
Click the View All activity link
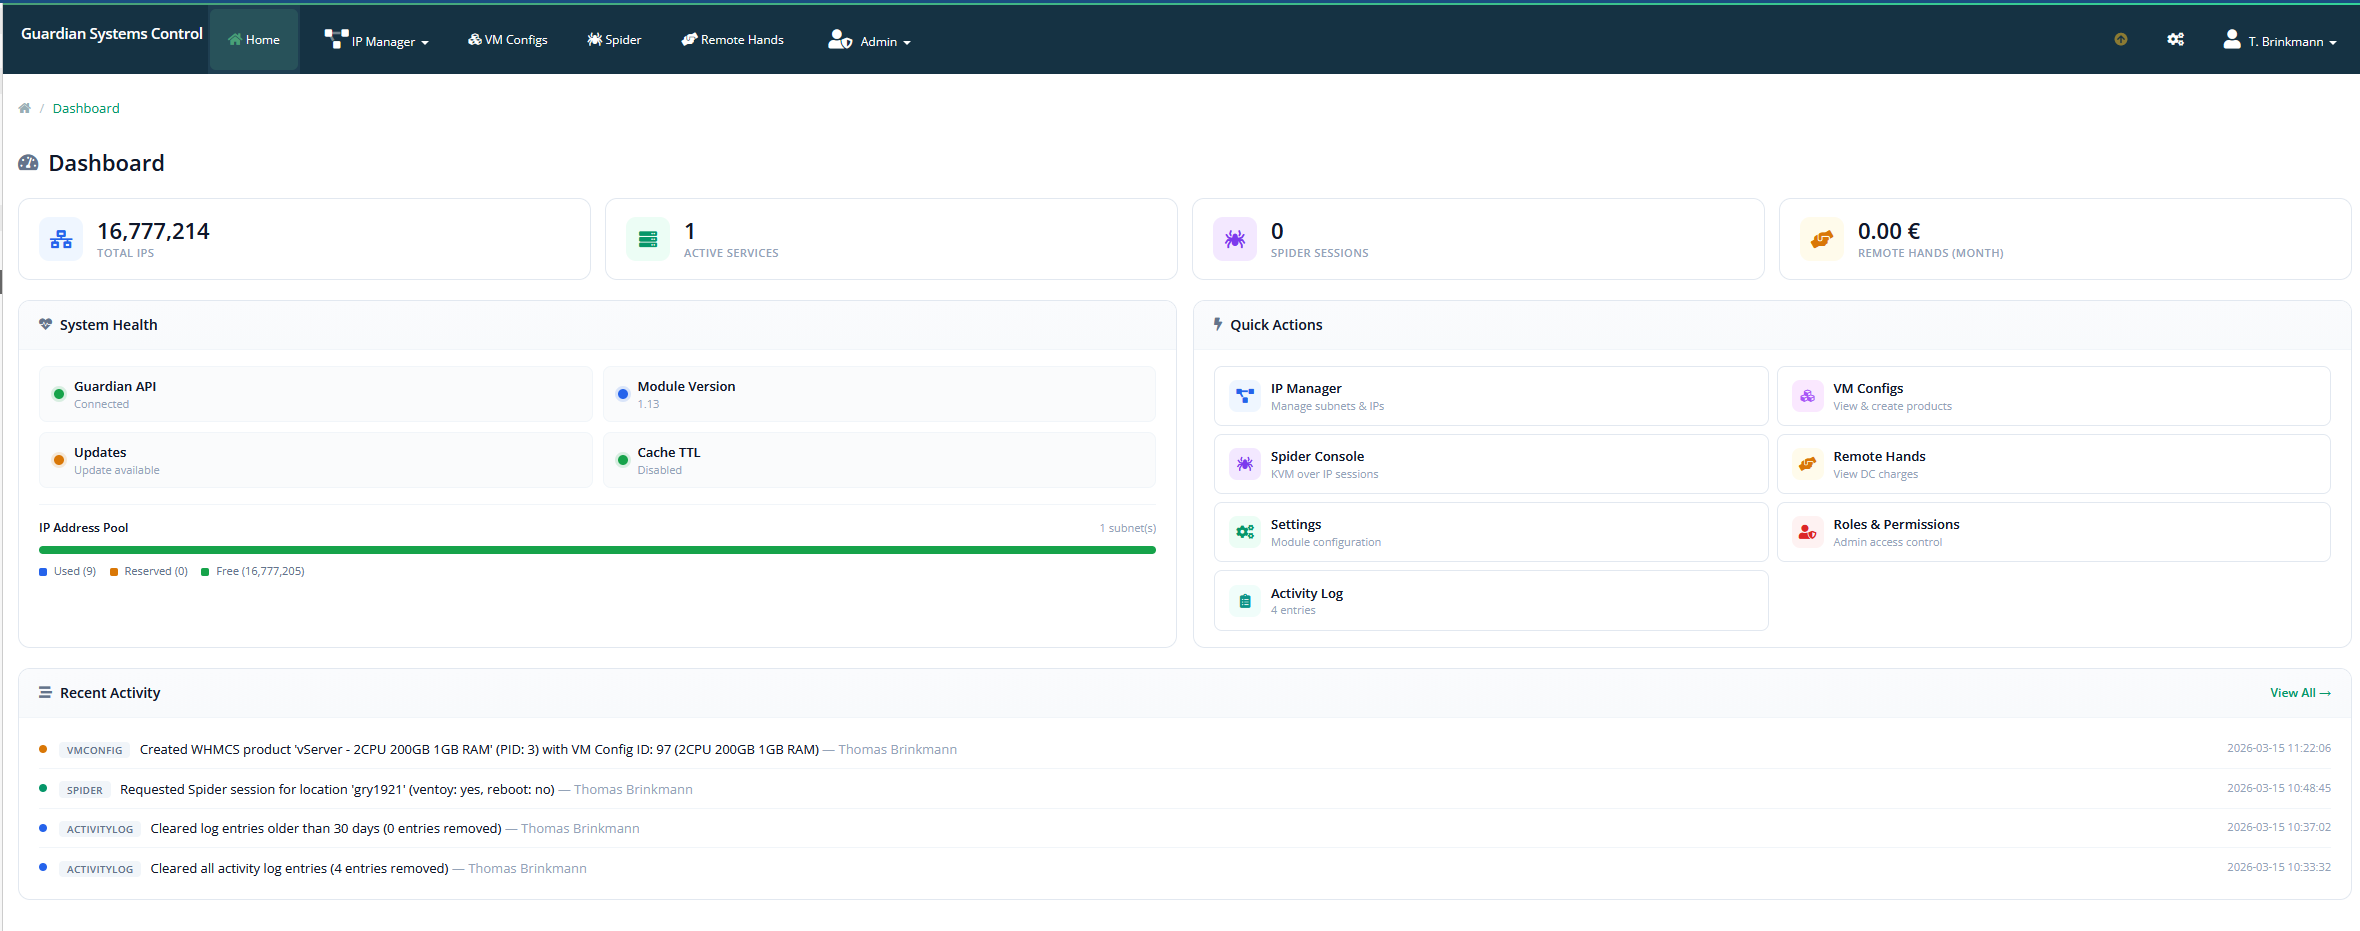coord(2300,693)
